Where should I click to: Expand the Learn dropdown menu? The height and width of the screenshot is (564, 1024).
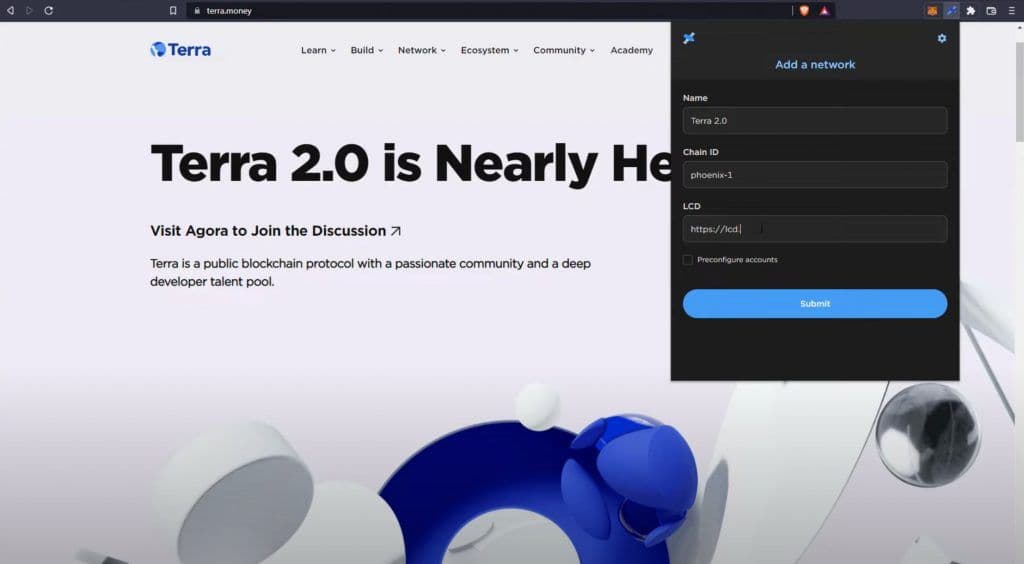(318, 50)
